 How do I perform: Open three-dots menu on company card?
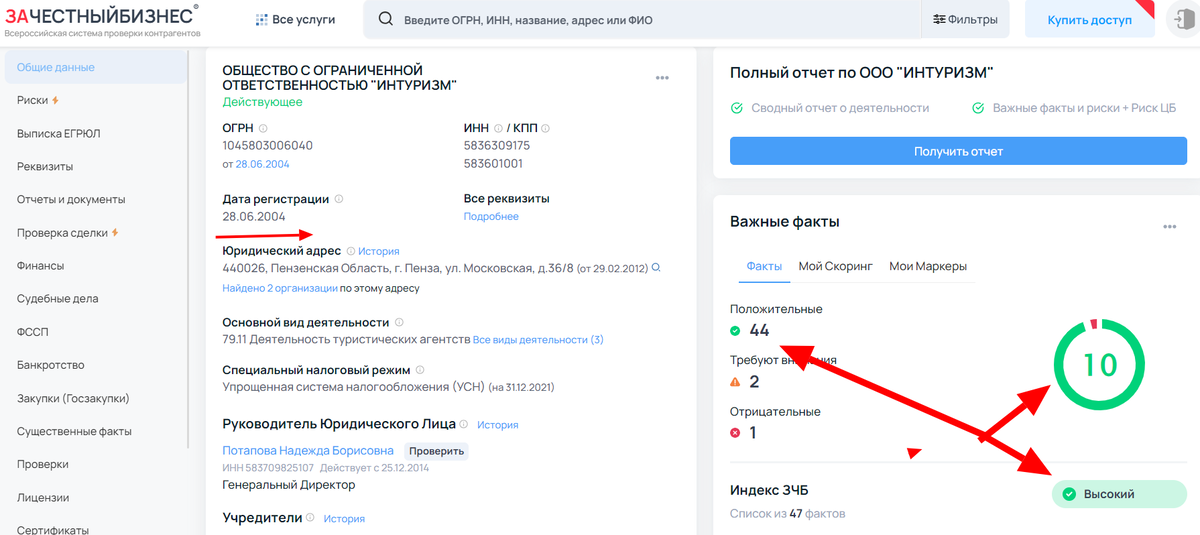662,78
